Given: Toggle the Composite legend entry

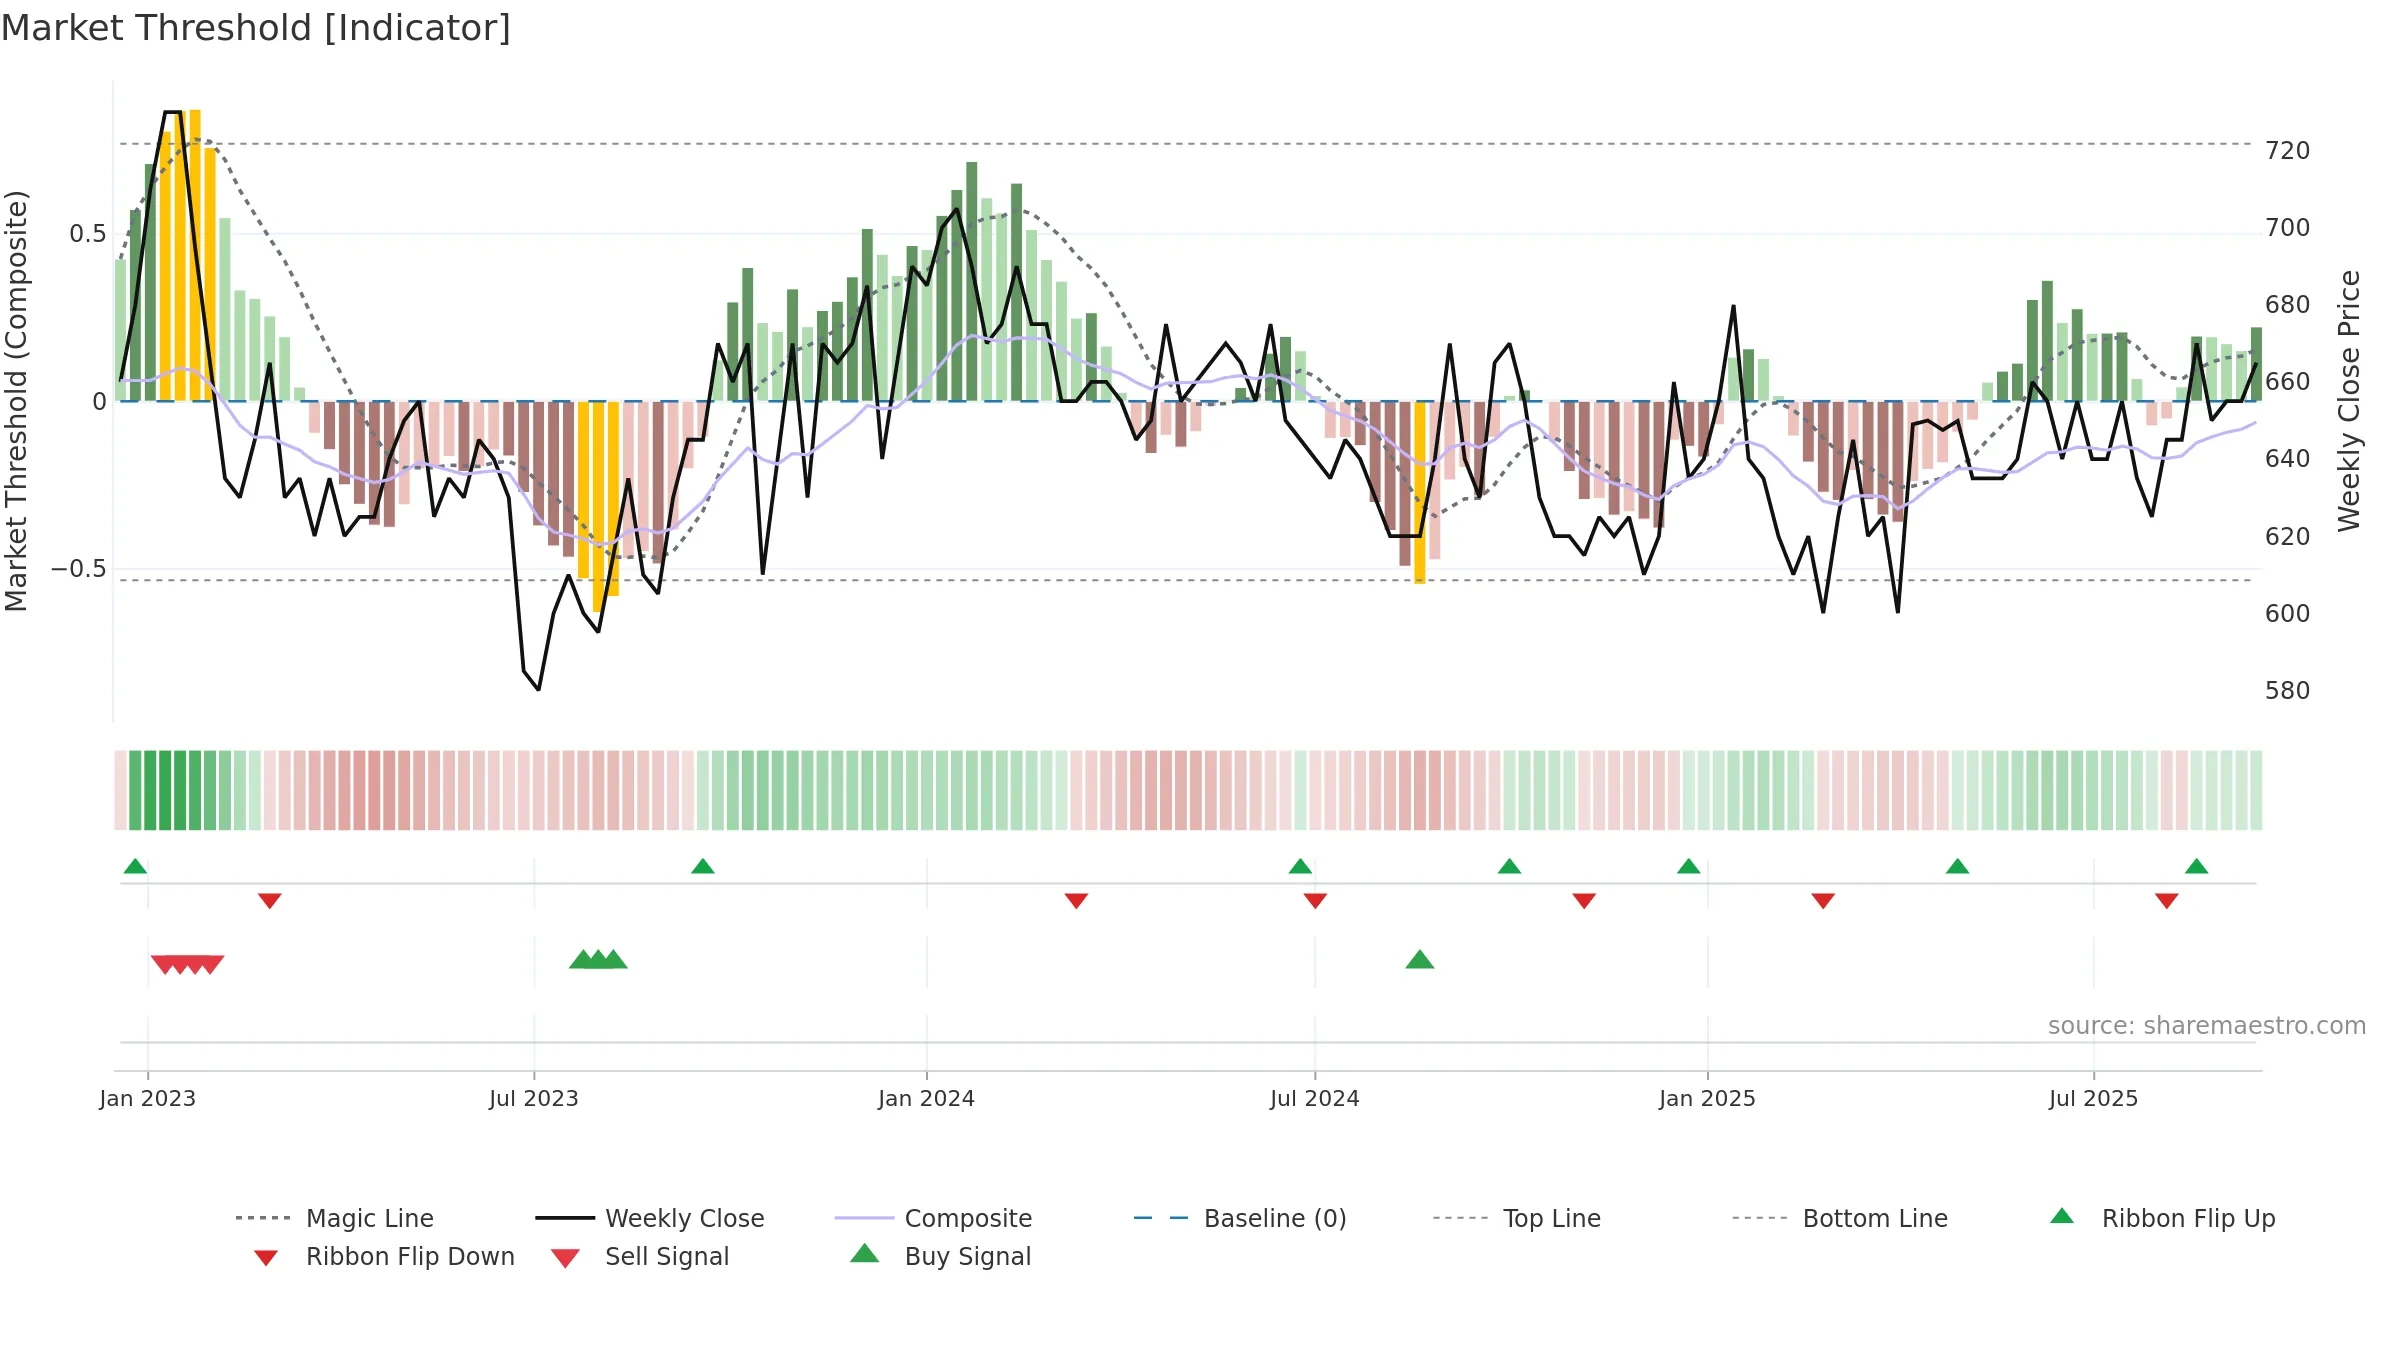Looking at the screenshot, I should 934,1218.
